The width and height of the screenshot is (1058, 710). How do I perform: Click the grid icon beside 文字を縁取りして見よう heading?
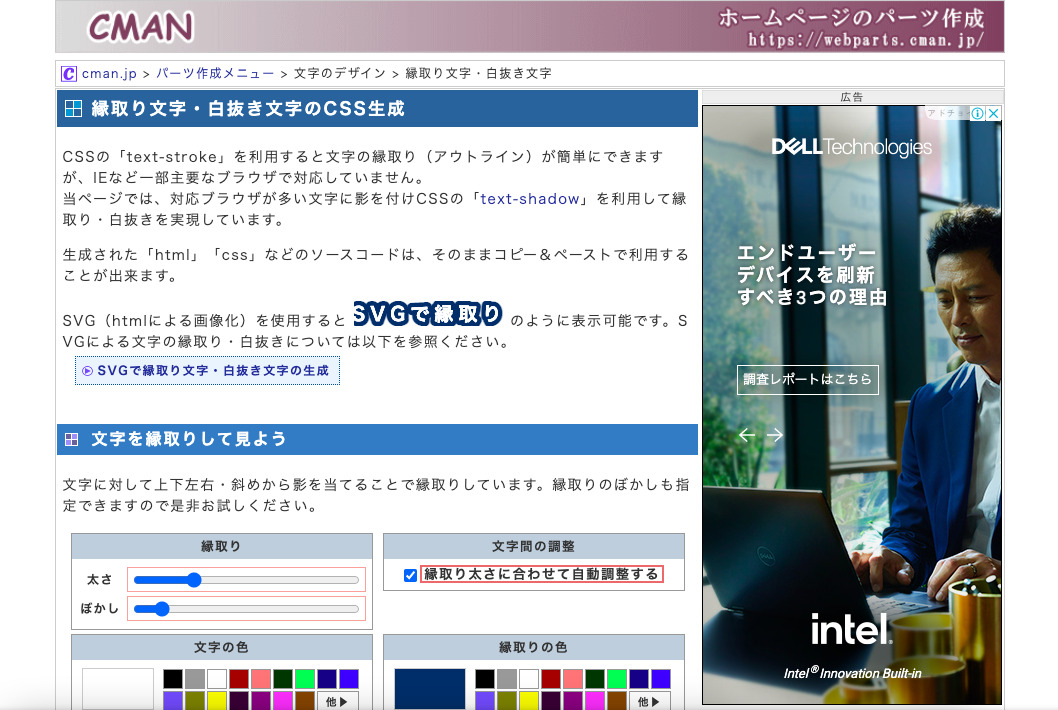(73, 438)
